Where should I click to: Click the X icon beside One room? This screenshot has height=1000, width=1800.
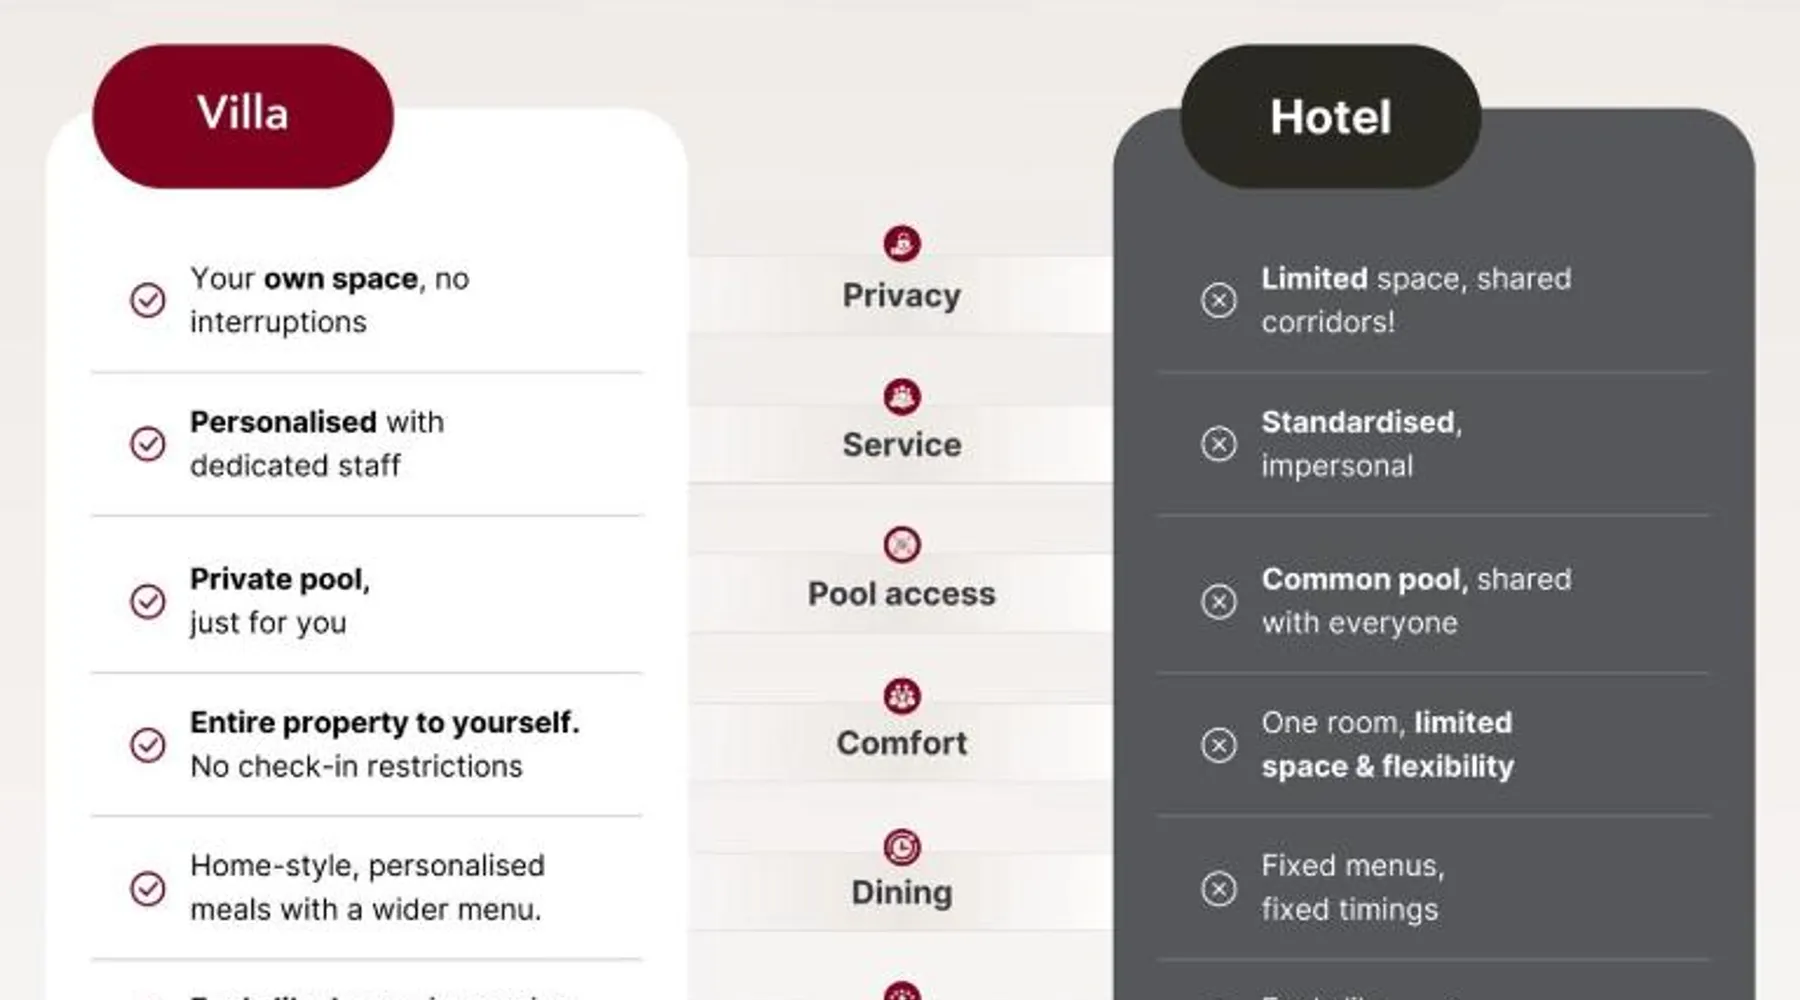pyautogui.click(x=1218, y=745)
